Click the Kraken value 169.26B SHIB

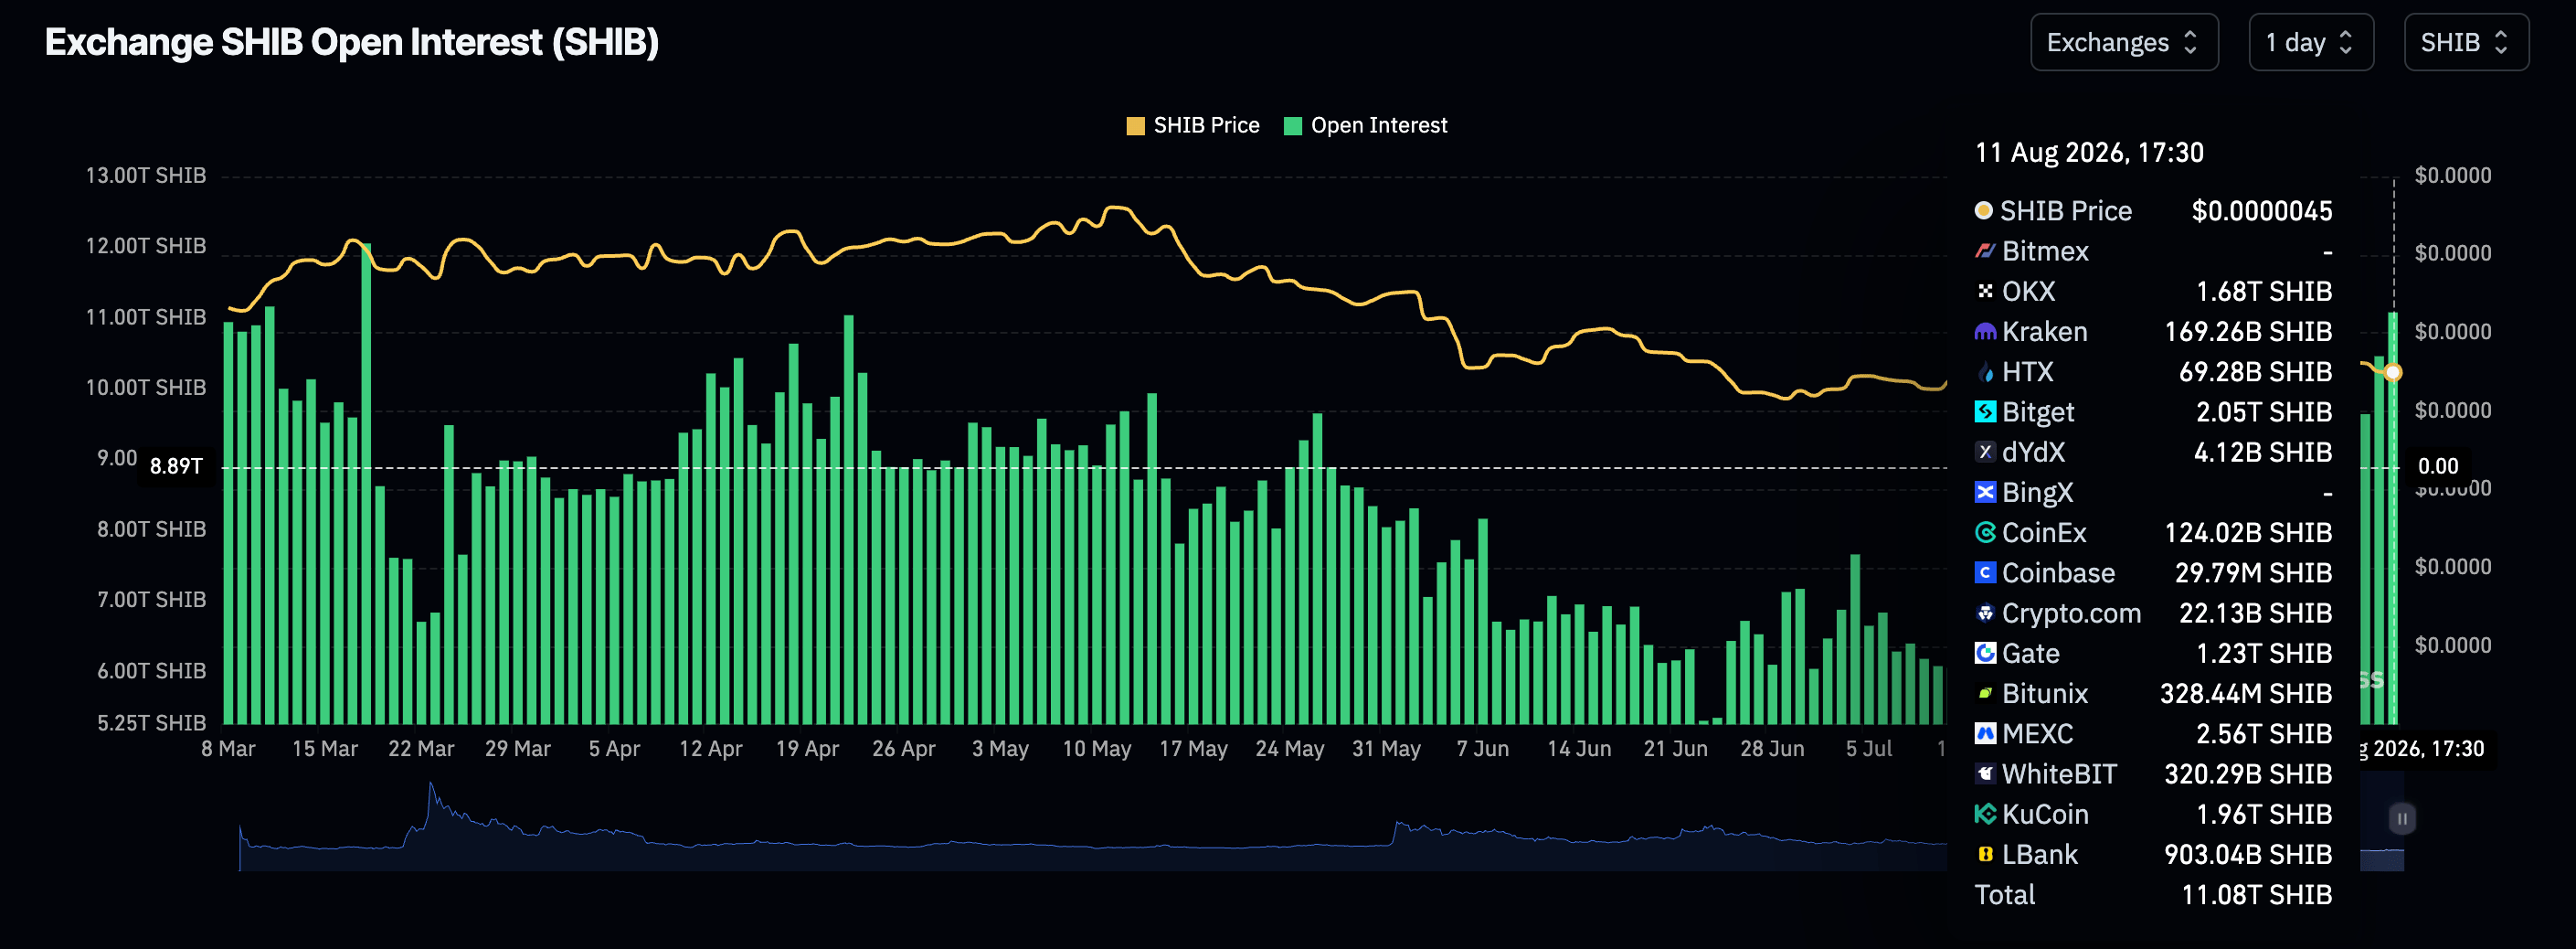[x=2248, y=331]
